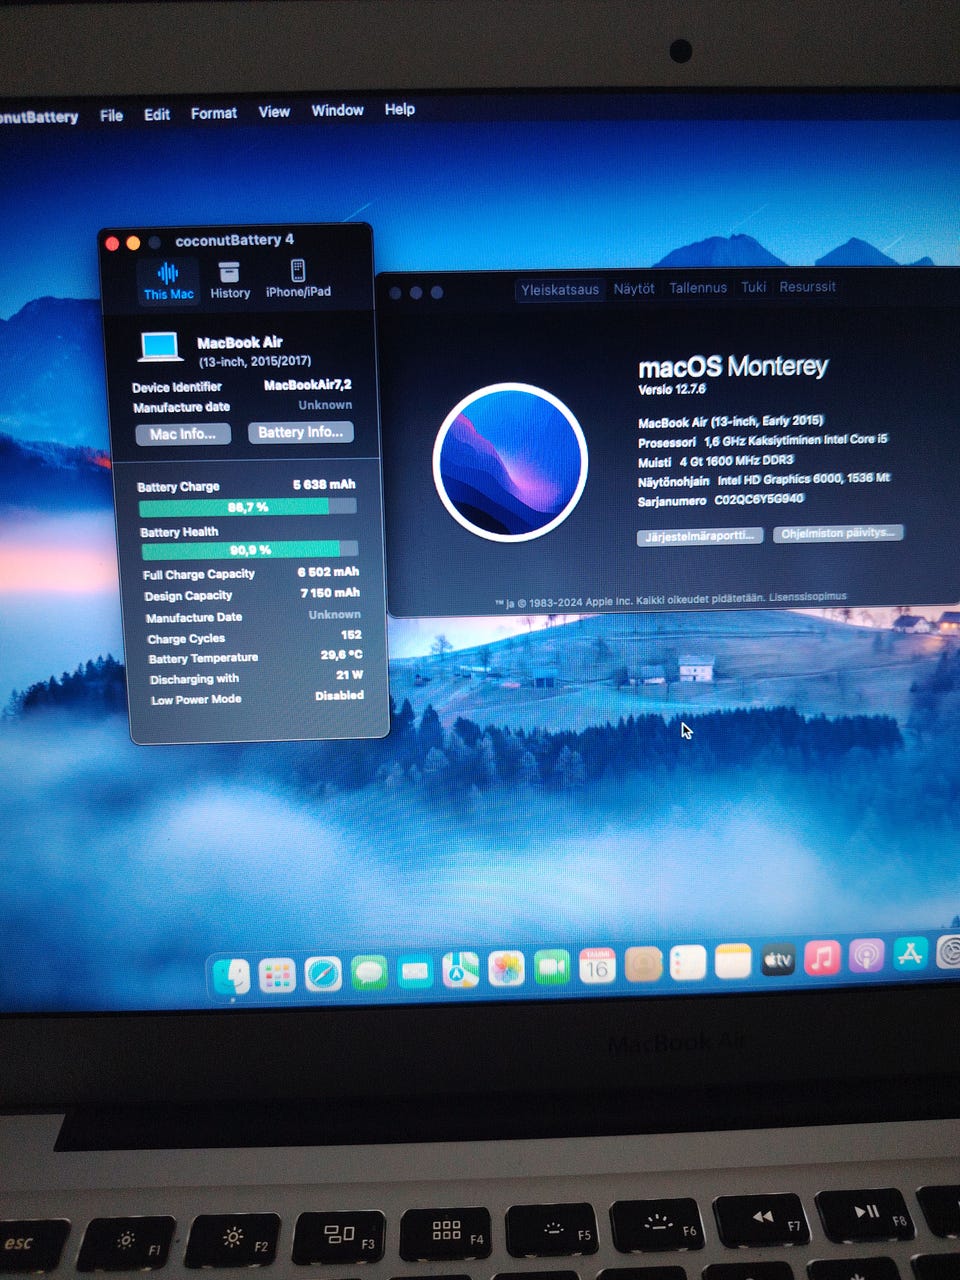Open Launchpad in the Dock
Viewport: 960px width, 1280px height.
[x=277, y=975]
